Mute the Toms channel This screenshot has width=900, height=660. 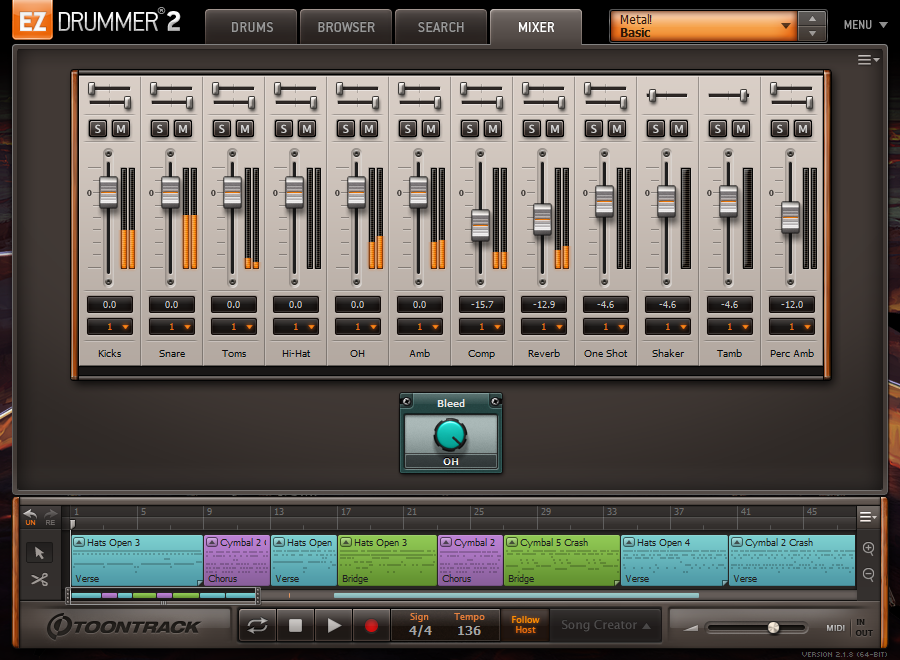click(x=245, y=129)
